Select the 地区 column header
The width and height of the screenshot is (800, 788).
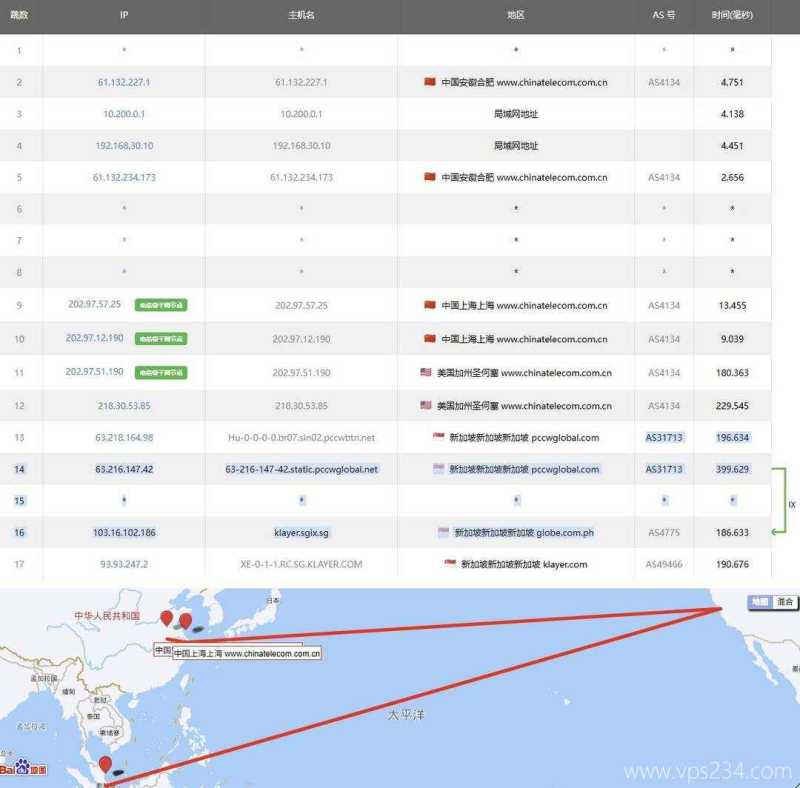pyautogui.click(x=516, y=15)
